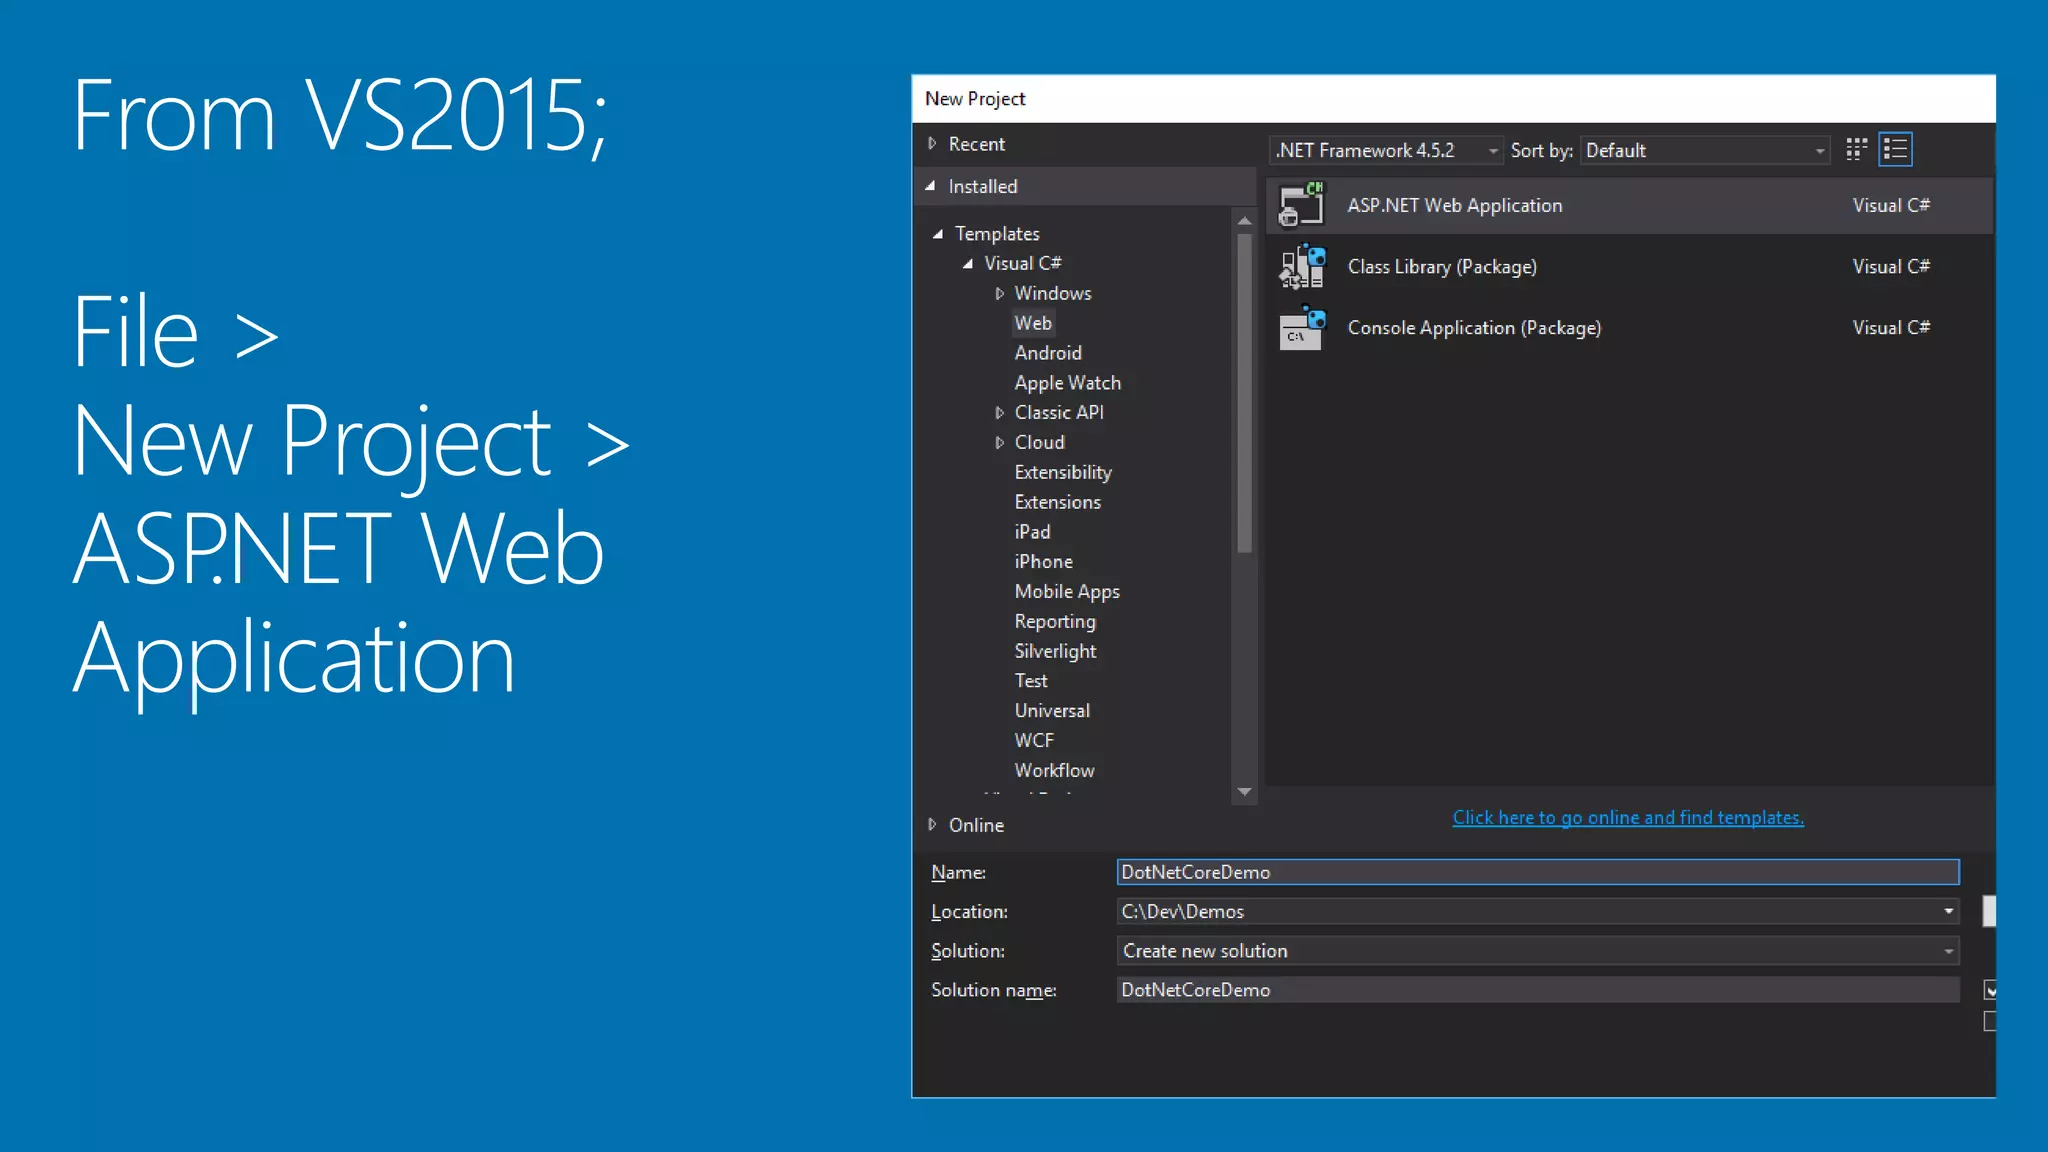Toggle the checked checkbox beside Solution name
2048x1152 pixels.
(x=1990, y=990)
